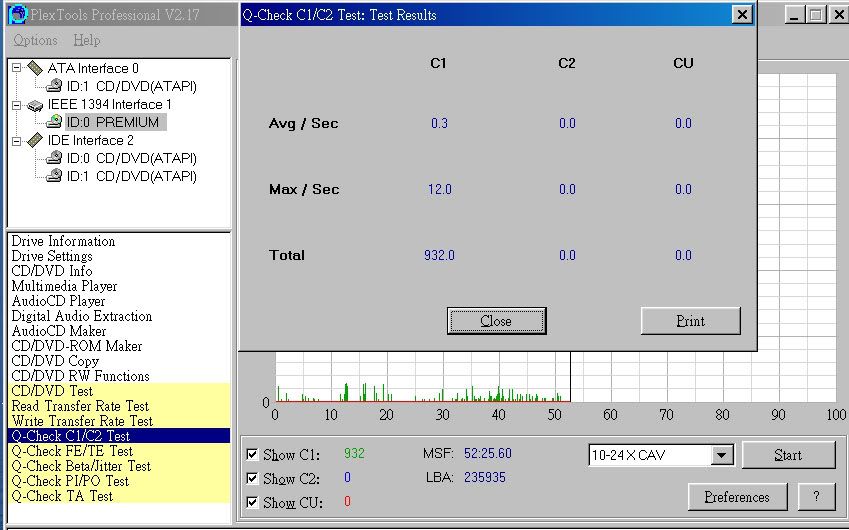This screenshot has width=849, height=530.
Task: Click ATA Interface 0 label
Action: point(93,68)
